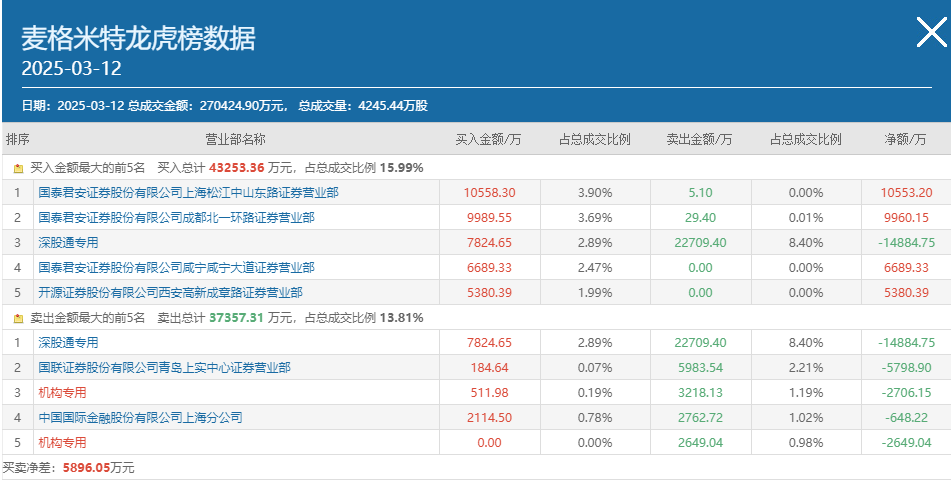951x480 pixels.
Task: Click 1.99% ratio cell
Action: point(595,292)
